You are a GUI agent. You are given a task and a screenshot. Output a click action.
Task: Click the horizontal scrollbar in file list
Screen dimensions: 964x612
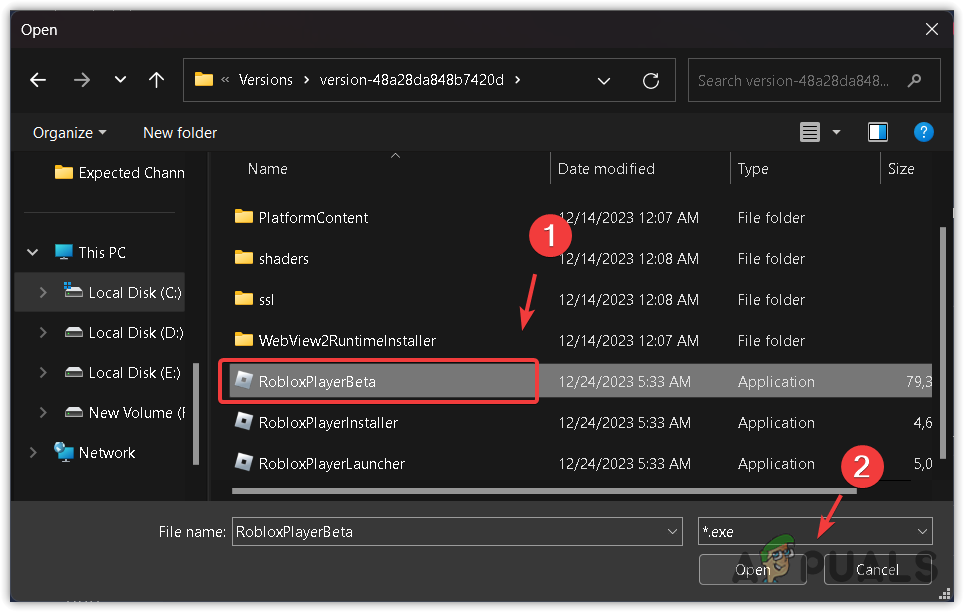[544, 491]
